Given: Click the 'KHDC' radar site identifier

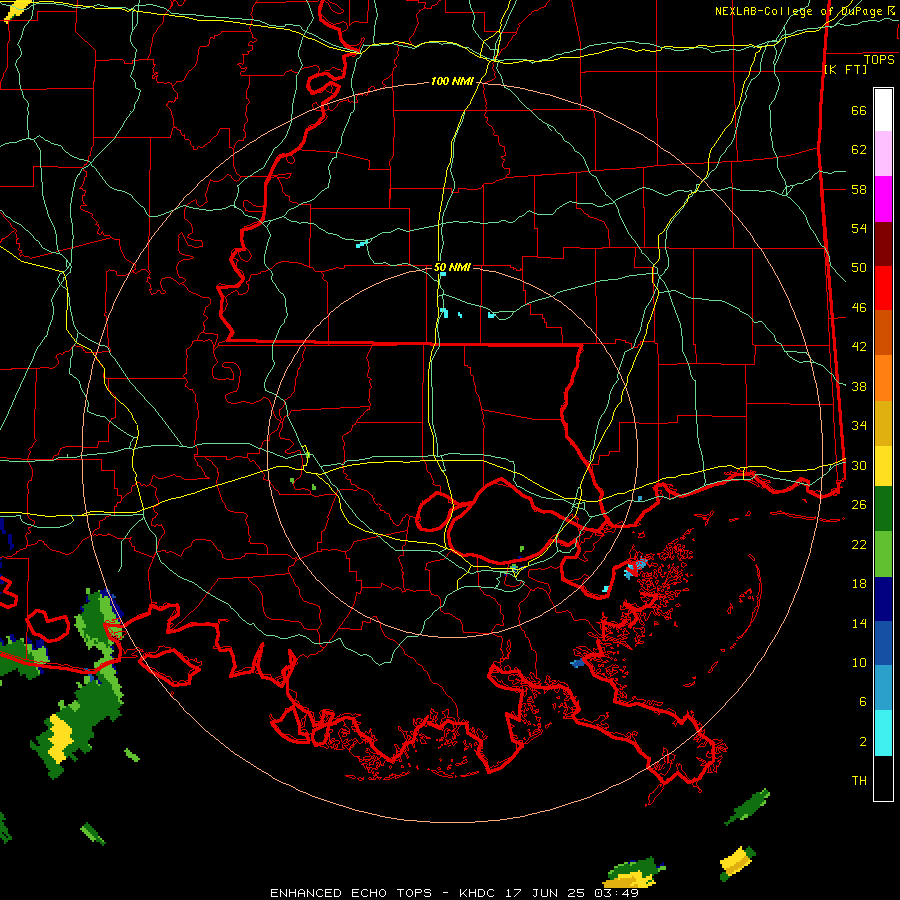Looking at the screenshot, I should pyautogui.click(x=479, y=893).
